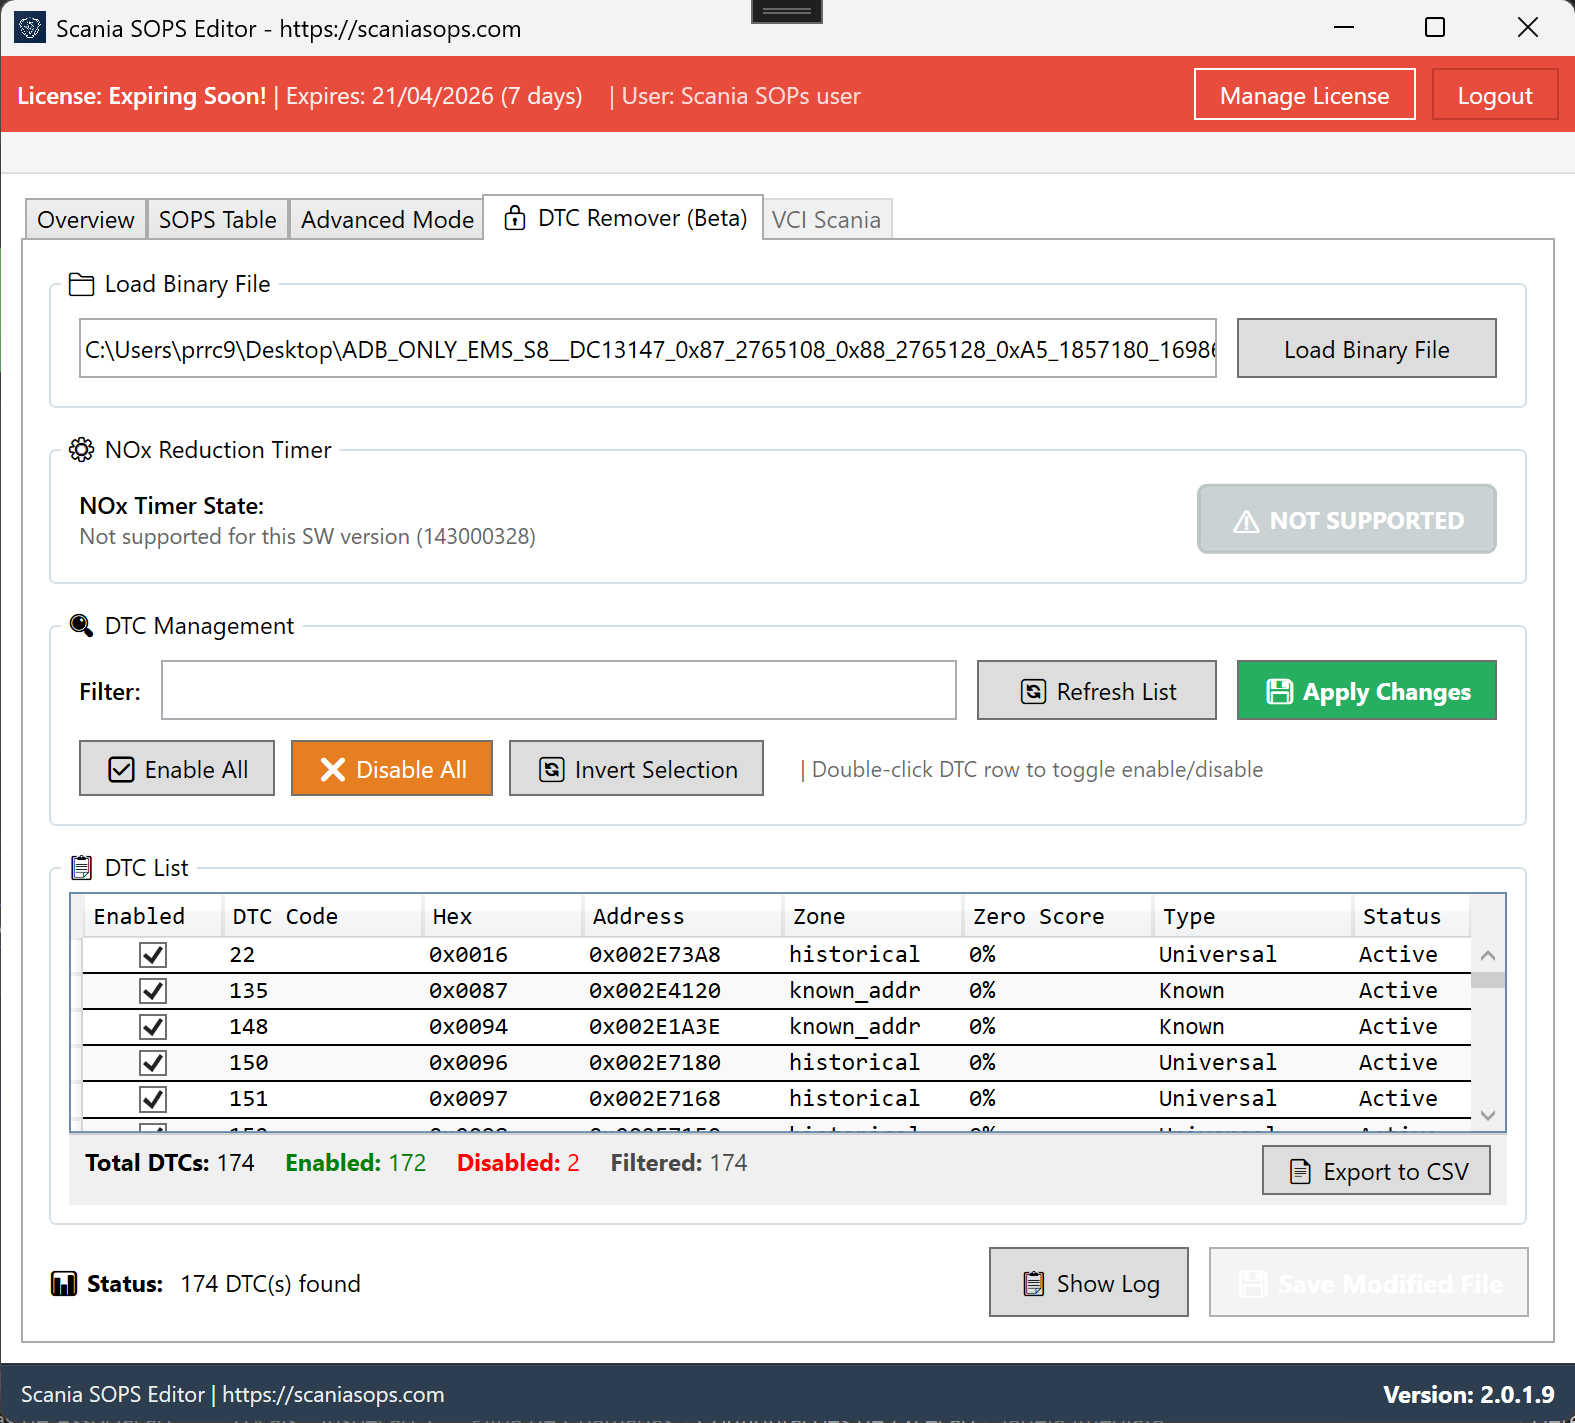Click DTC list scrollbar down arrow
Screen dimensions: 1575x1423
tap(1488, 1115)
